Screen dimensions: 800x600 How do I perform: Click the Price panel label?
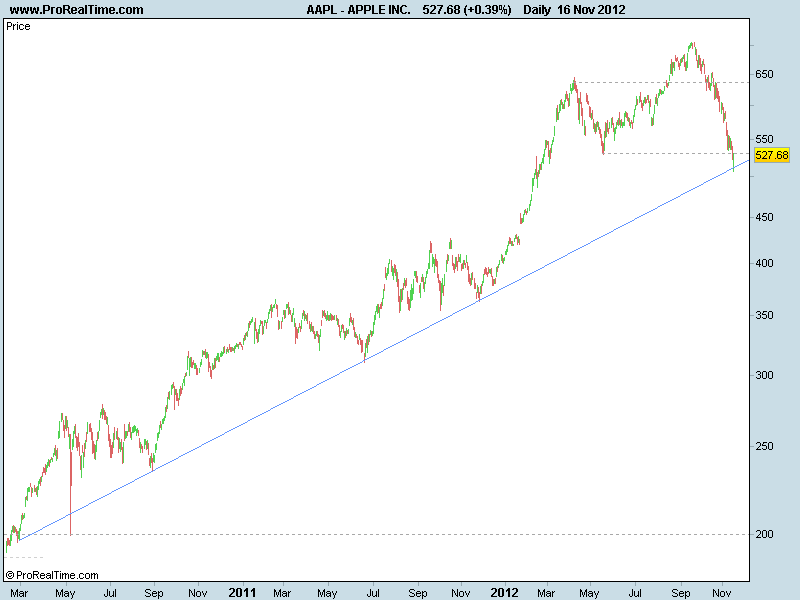coord(18,27)
